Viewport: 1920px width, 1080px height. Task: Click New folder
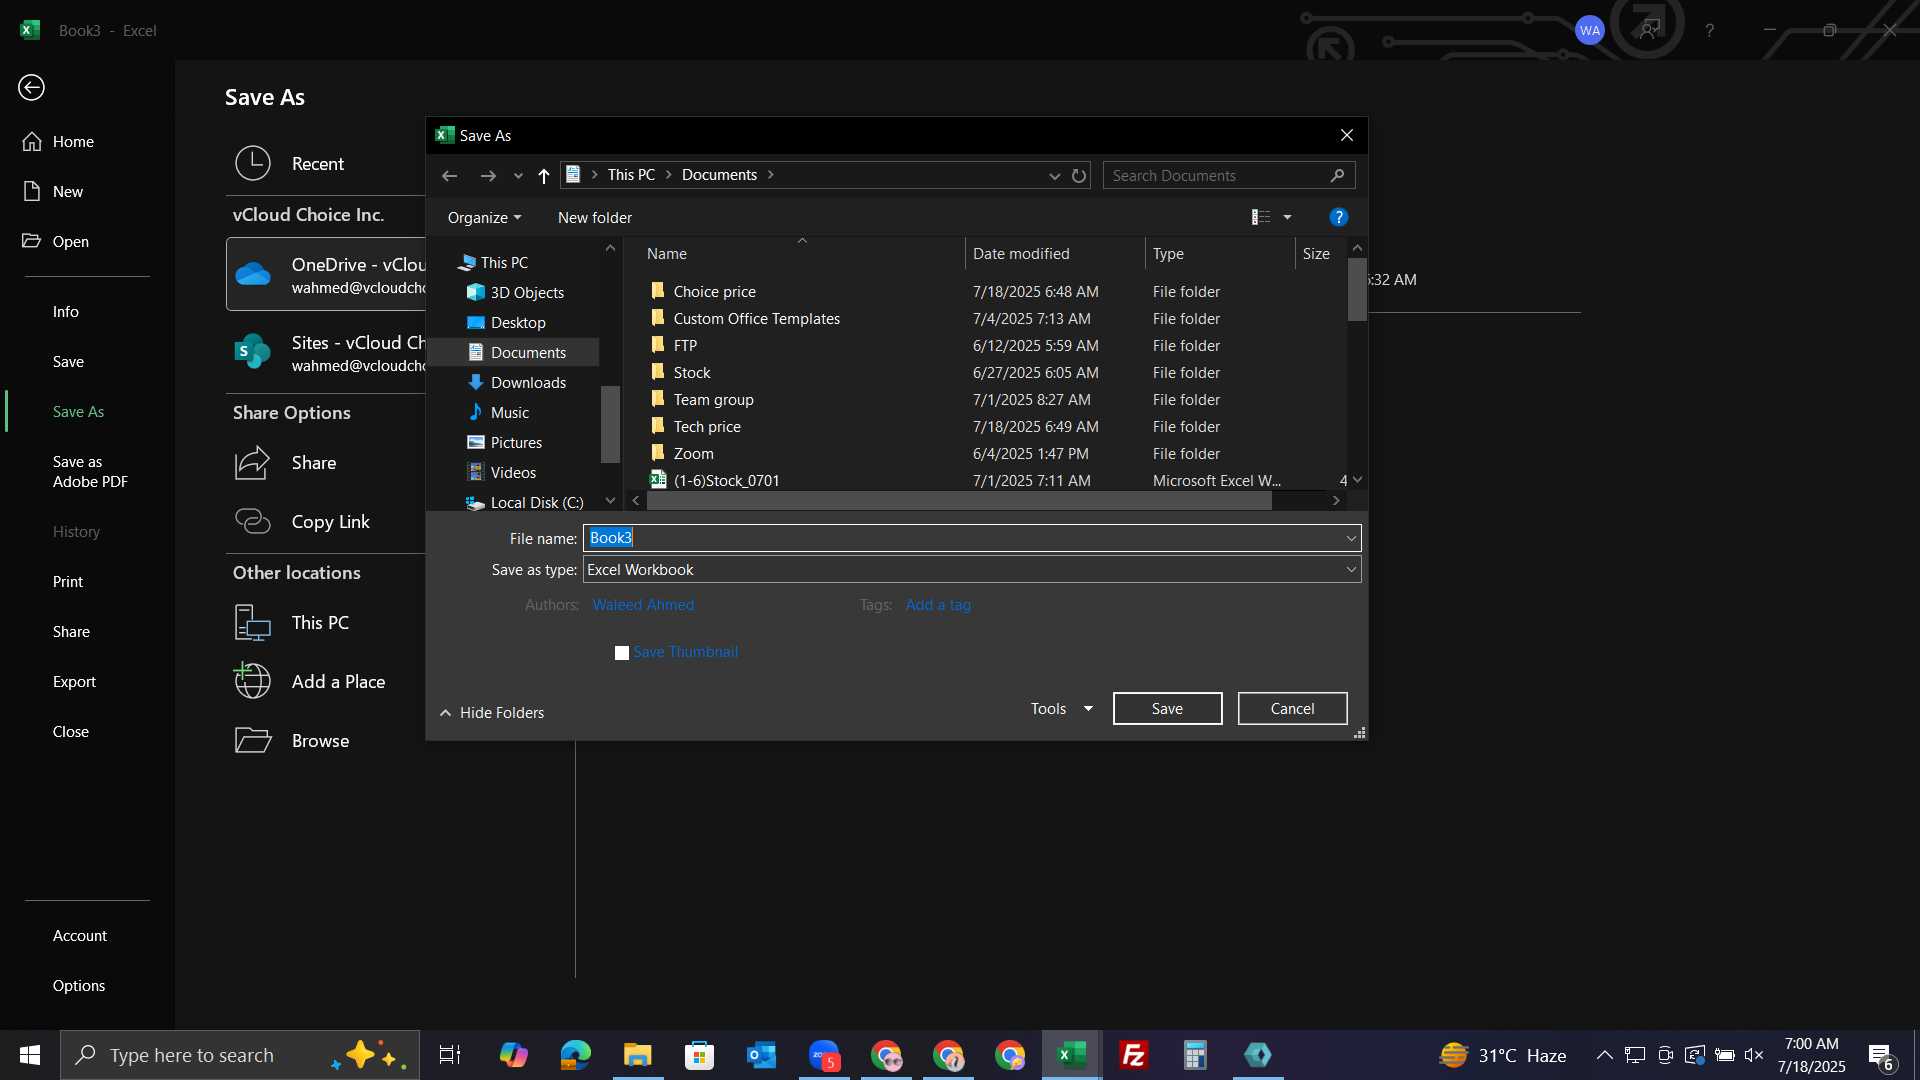tap(595, 217)
